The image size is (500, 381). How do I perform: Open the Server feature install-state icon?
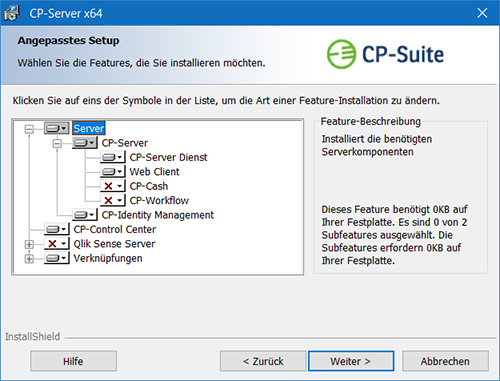pyautogui.click(x=57, y=128)
